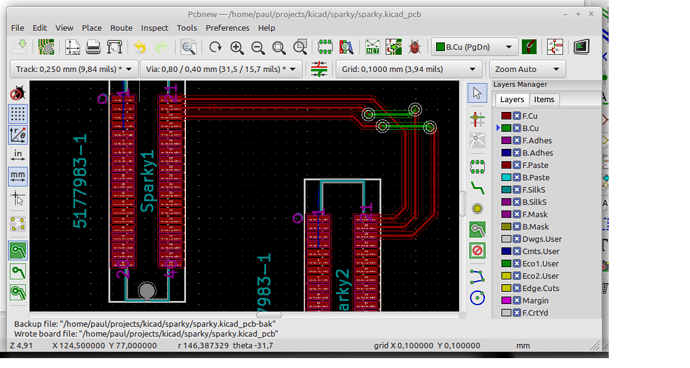This screenshot has height=368, width=690.
Task: Toggle polar coordinates display
Action: point(18,135)
